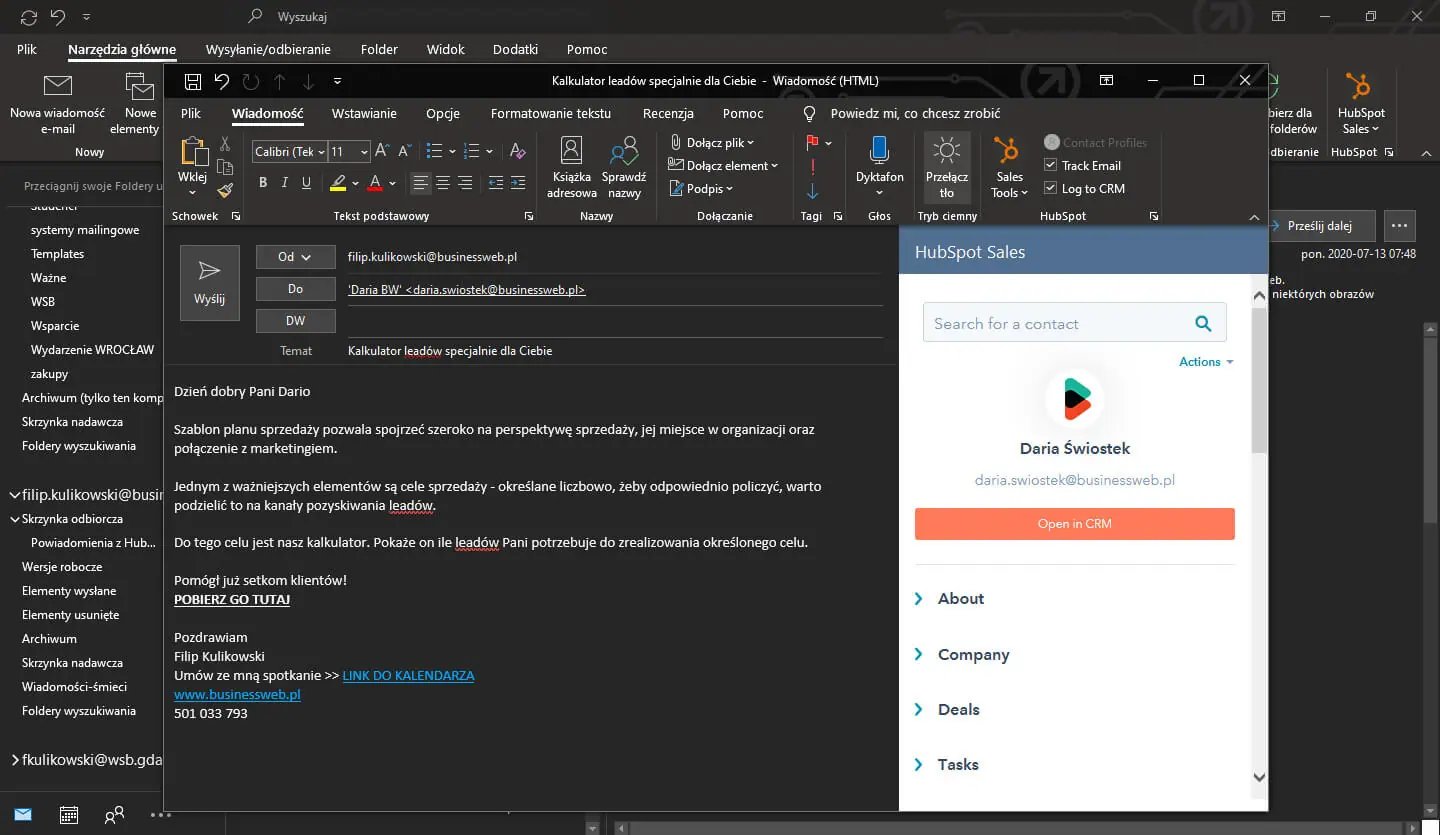Align text right

pos(464,183)
